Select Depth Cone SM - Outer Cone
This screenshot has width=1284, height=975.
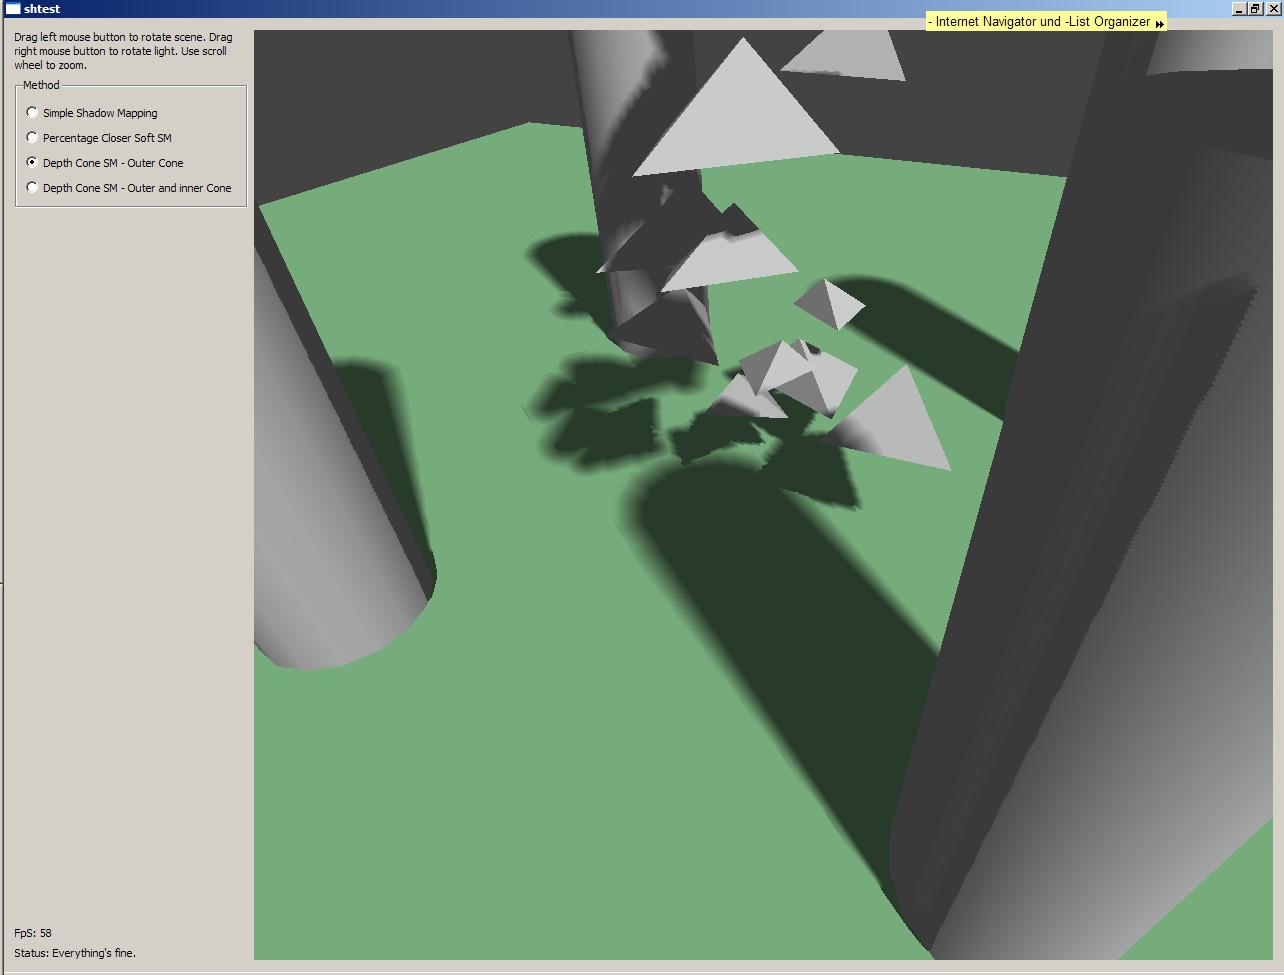[33, 163]
